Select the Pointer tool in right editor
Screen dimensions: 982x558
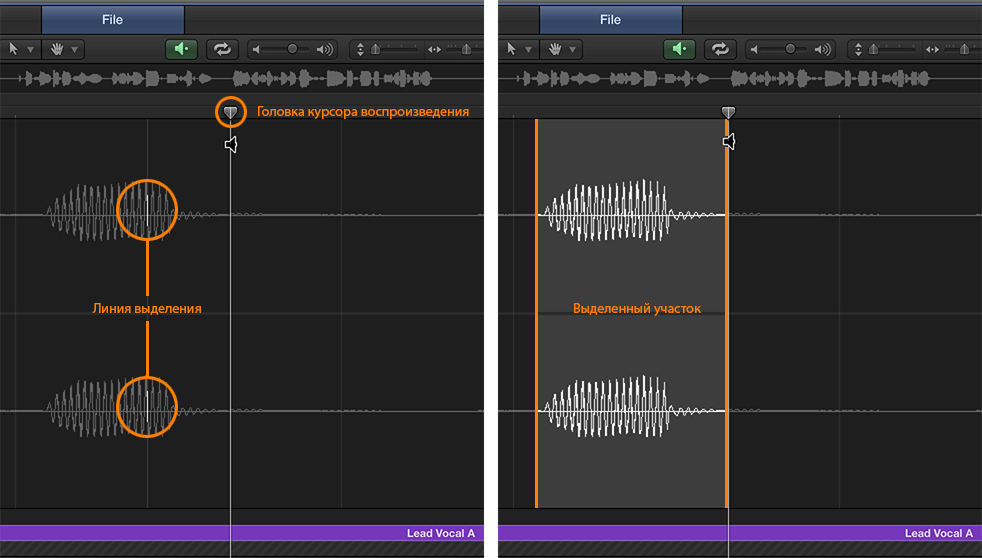tap(511, 49)
